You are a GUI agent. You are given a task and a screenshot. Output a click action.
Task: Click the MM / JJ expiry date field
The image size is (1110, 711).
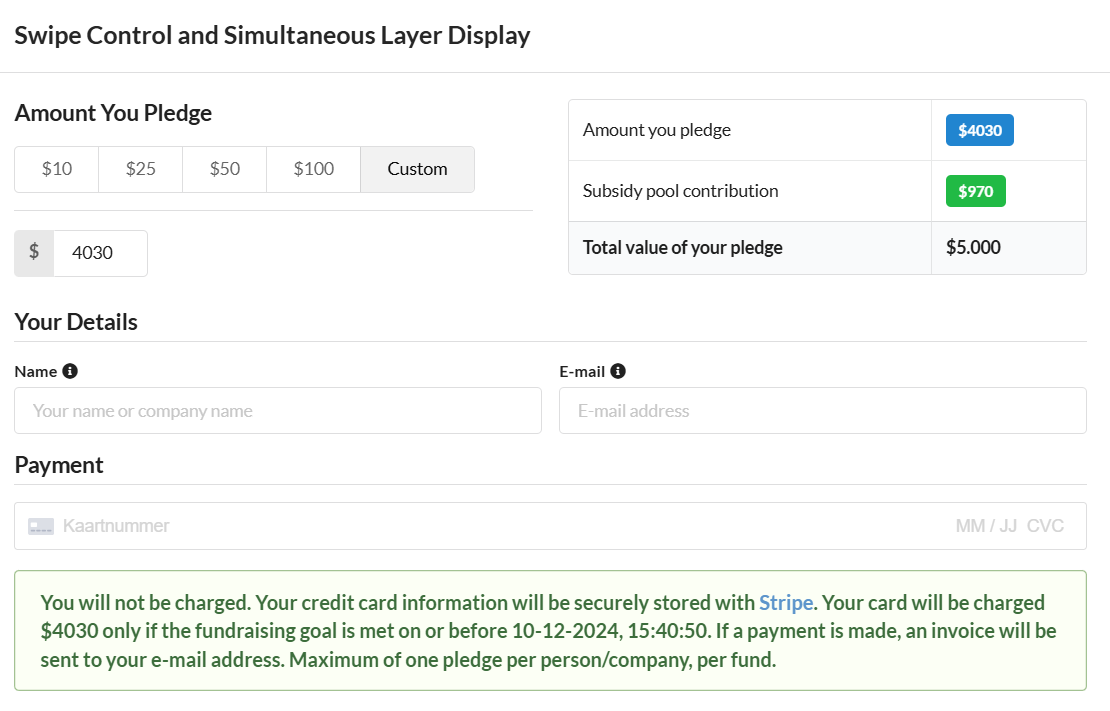985,526
